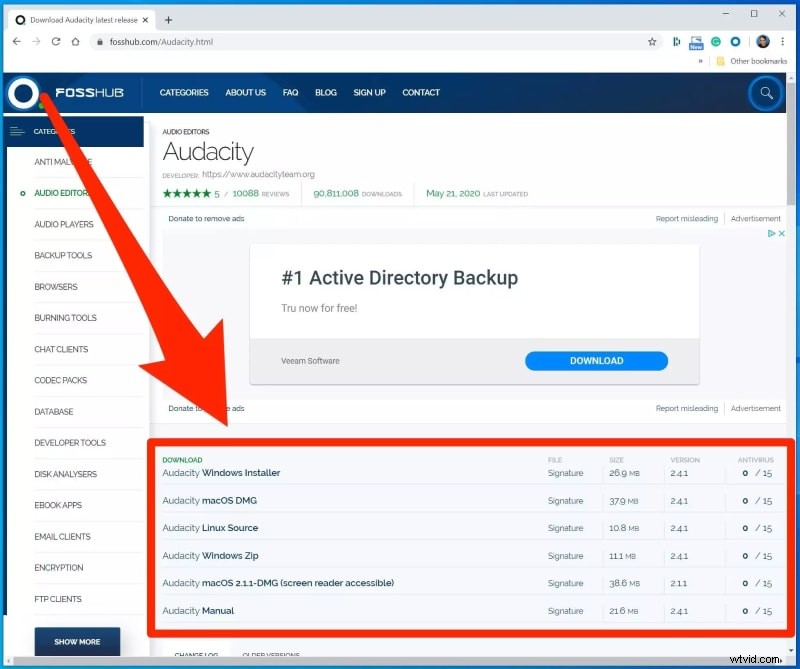
Task: Open the FAQ menu item
Action: pyautogui.click(x=290, y=92)
